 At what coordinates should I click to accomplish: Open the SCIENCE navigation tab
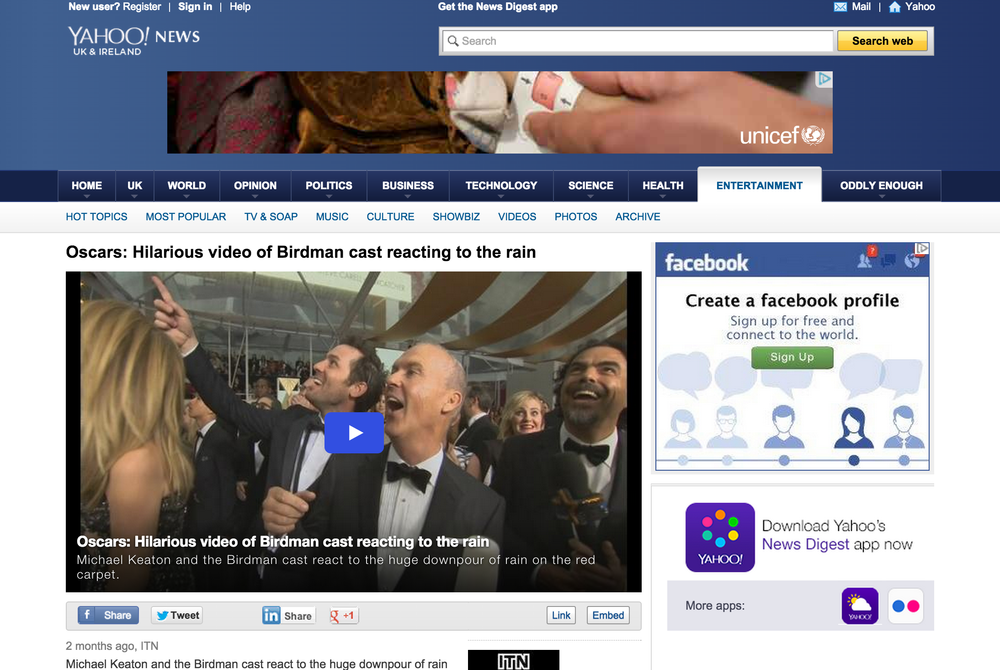pos(591,186)
